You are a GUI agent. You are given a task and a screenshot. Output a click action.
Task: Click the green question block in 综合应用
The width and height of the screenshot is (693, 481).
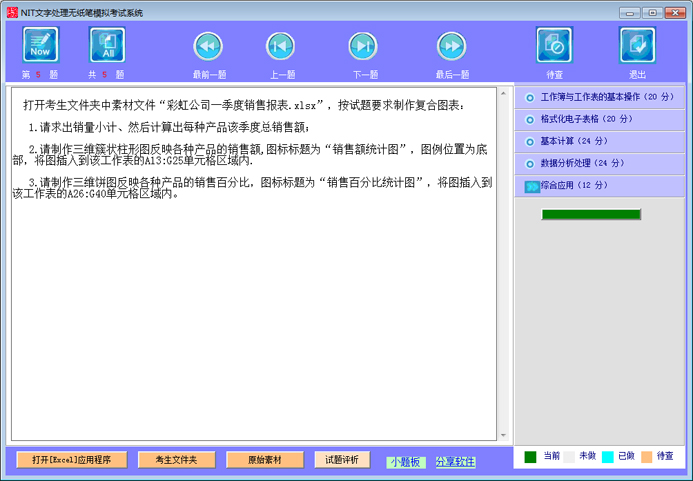click(x=591, y=214)
